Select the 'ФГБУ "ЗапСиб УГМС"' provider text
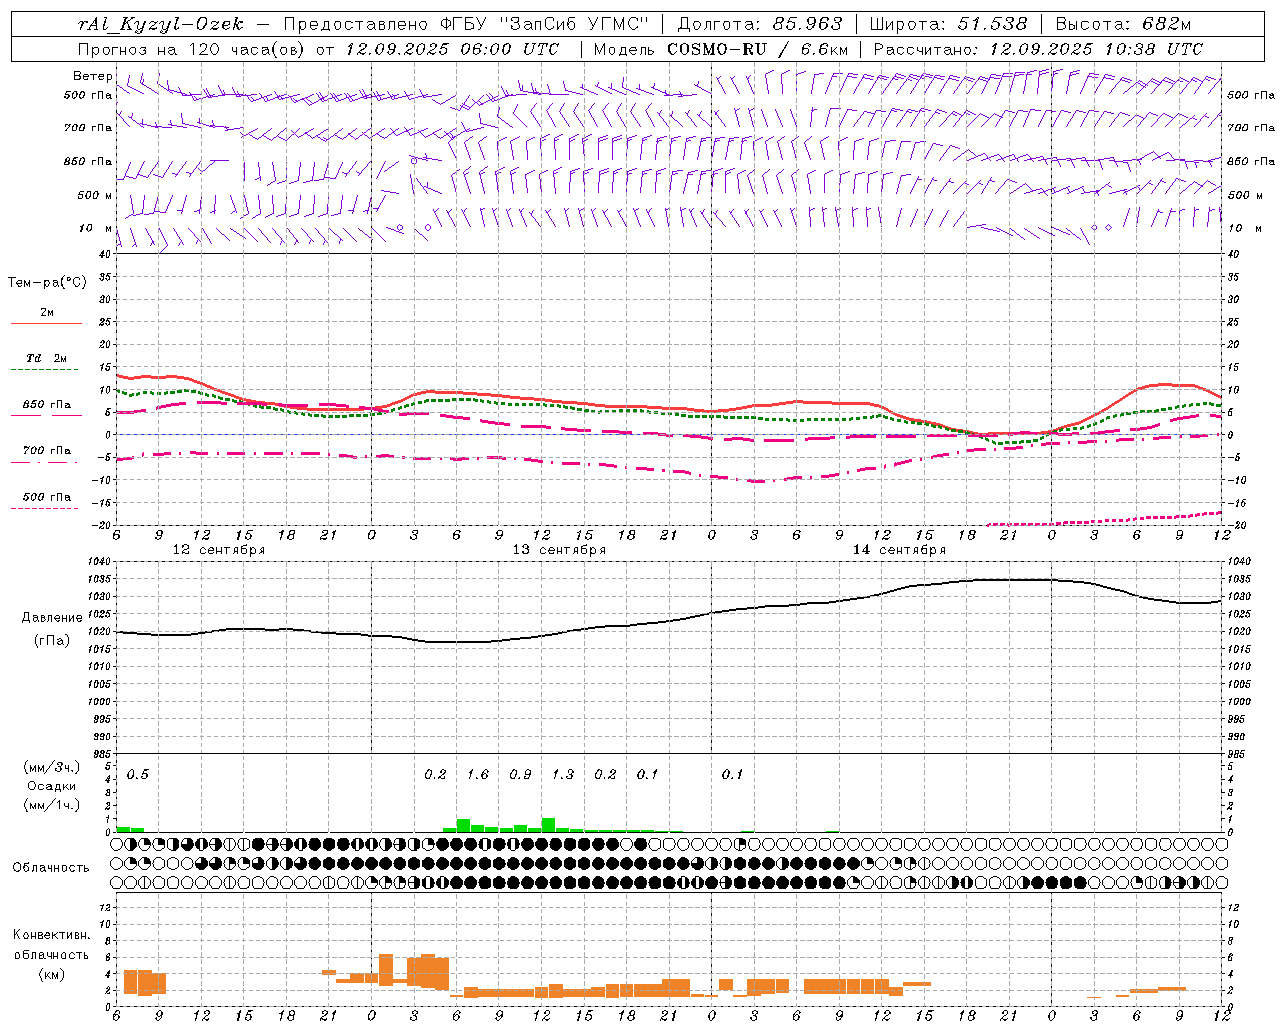 (545, 24)
